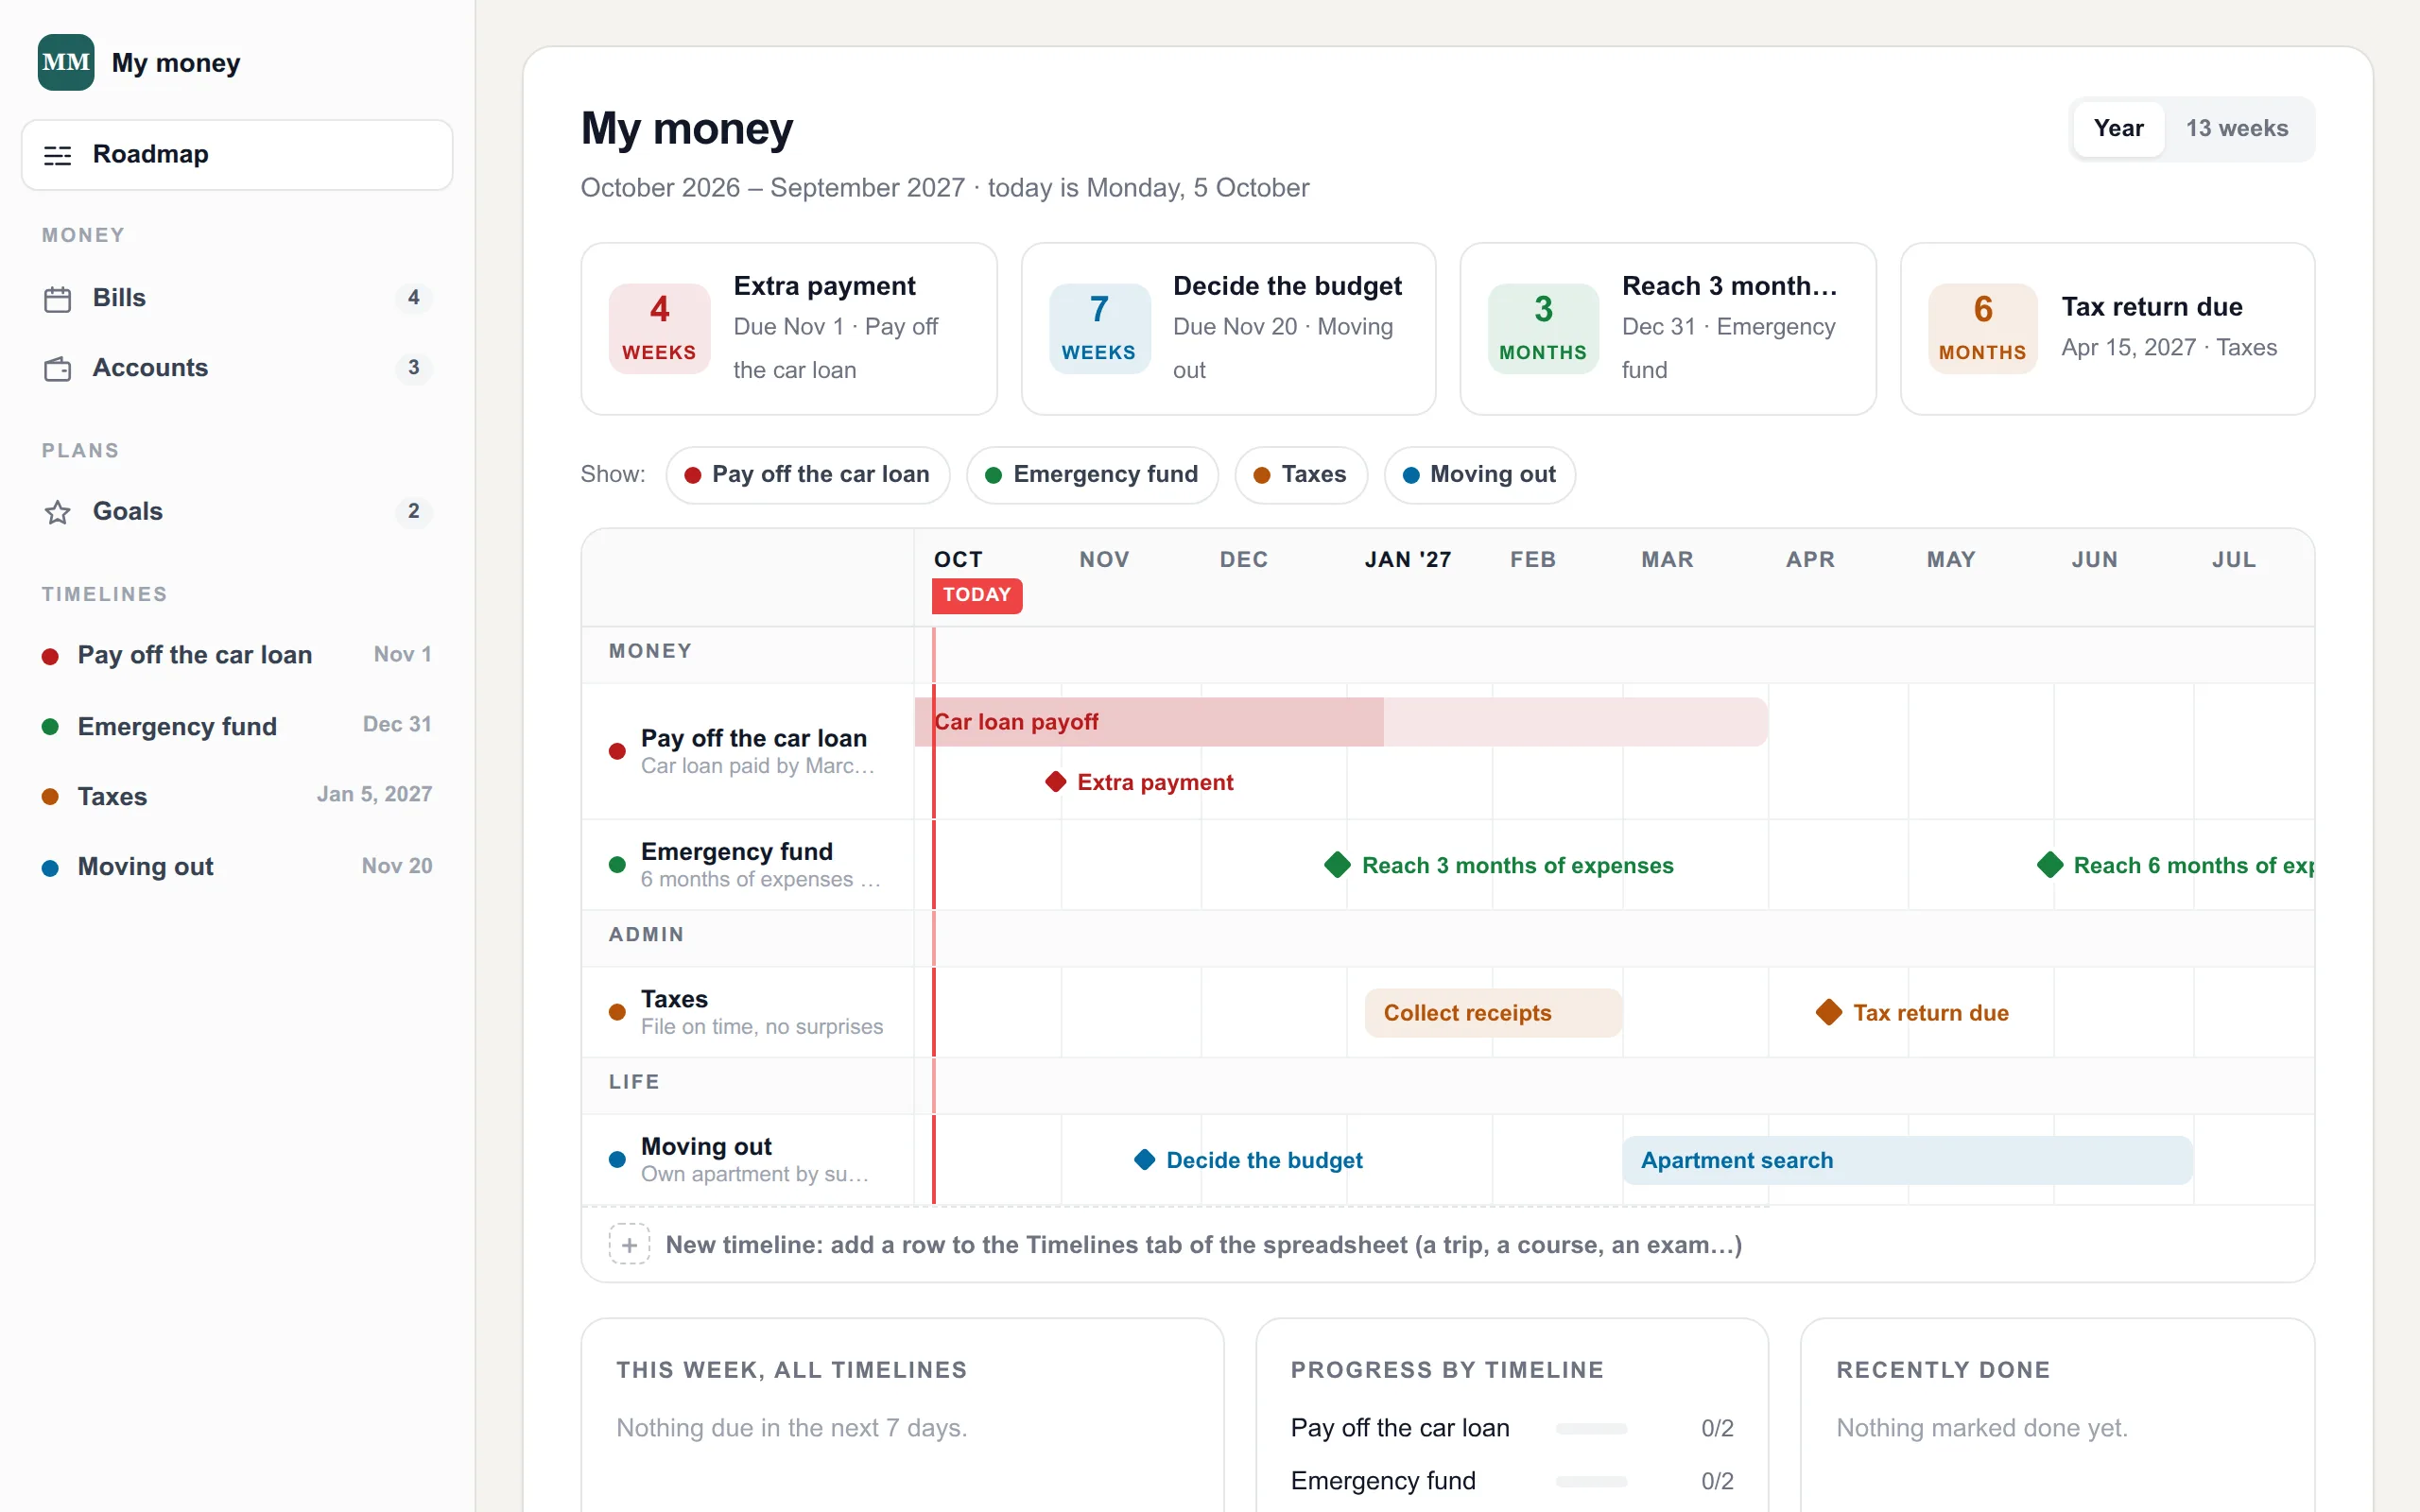Viewport: 2420px width, 1512px height.
Task: Open Goals in the sidebar
Action: click(237, 512)
